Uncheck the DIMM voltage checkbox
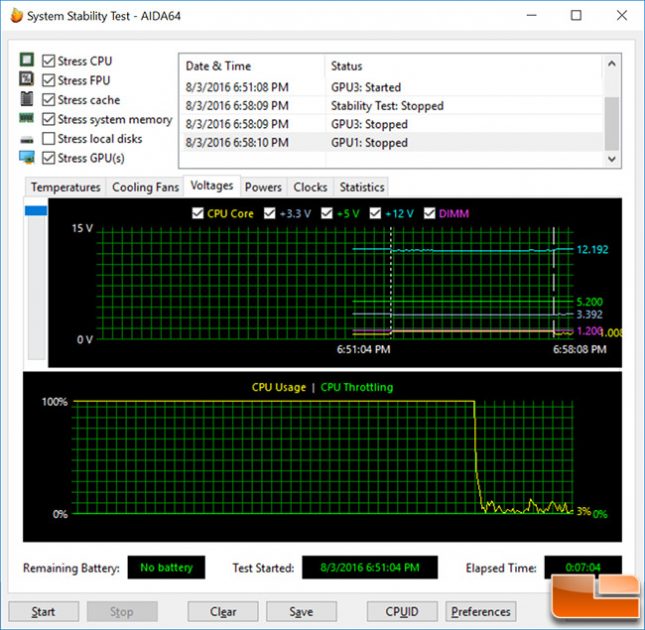645x630 pixels. tap(429, 213)
